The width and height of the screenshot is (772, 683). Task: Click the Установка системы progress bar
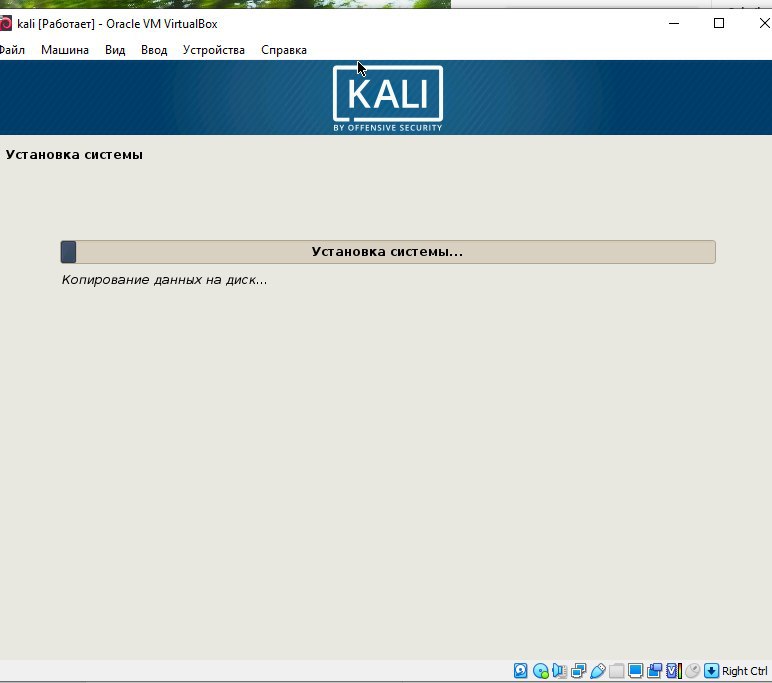click(x=388, y=252)
